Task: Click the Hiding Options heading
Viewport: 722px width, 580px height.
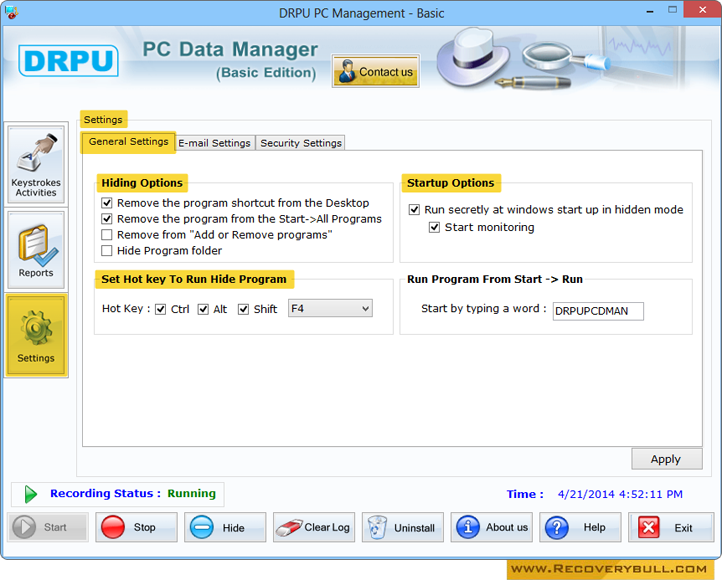Action: [x=142, y=183]
